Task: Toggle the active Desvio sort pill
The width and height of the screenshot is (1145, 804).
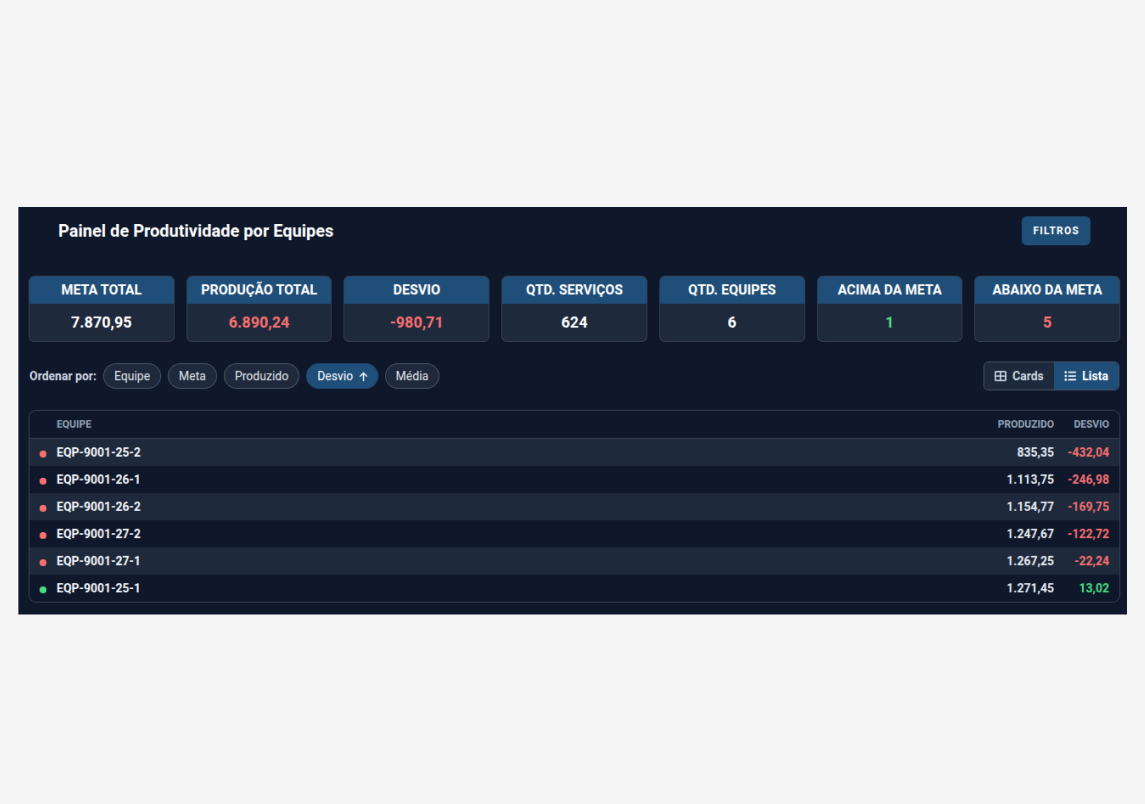Action: pos(342,376)
